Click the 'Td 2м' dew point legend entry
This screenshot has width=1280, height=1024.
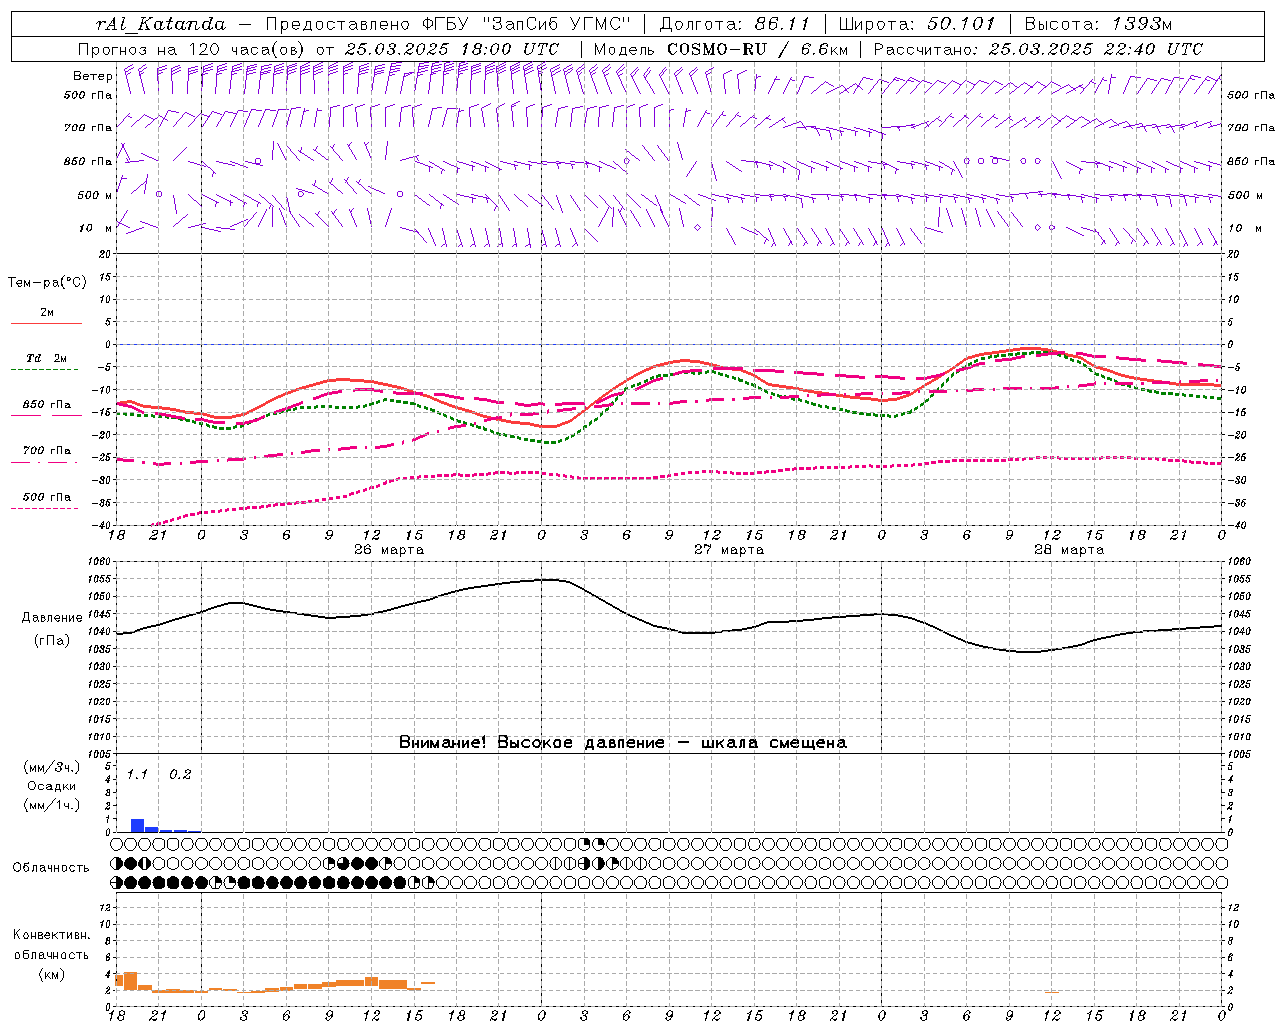[47, 358]
